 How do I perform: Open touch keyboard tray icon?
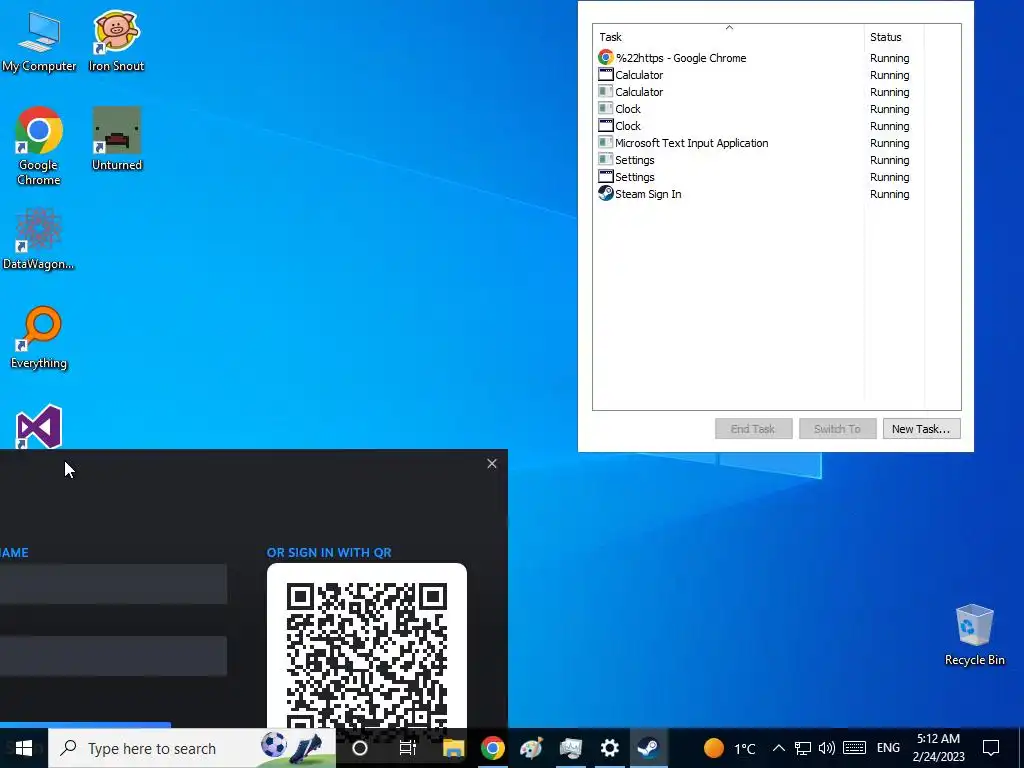pyautogui.click(x=854, y=748)
